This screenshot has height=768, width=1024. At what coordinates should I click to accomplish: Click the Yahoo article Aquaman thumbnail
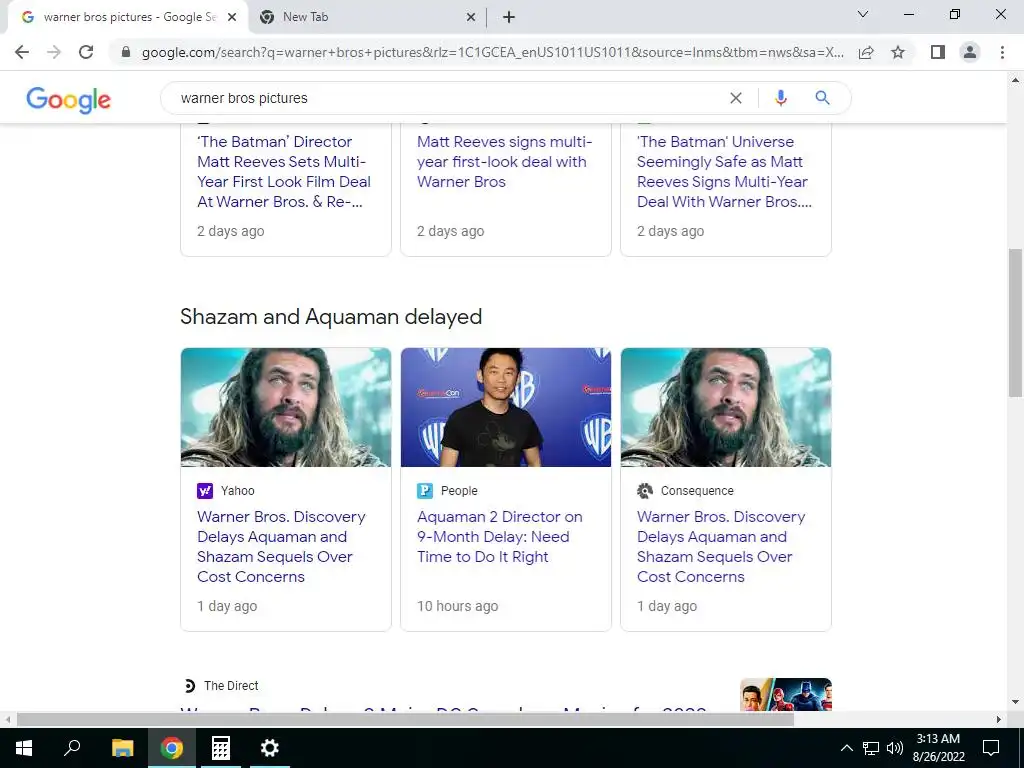tap(286, 408)
